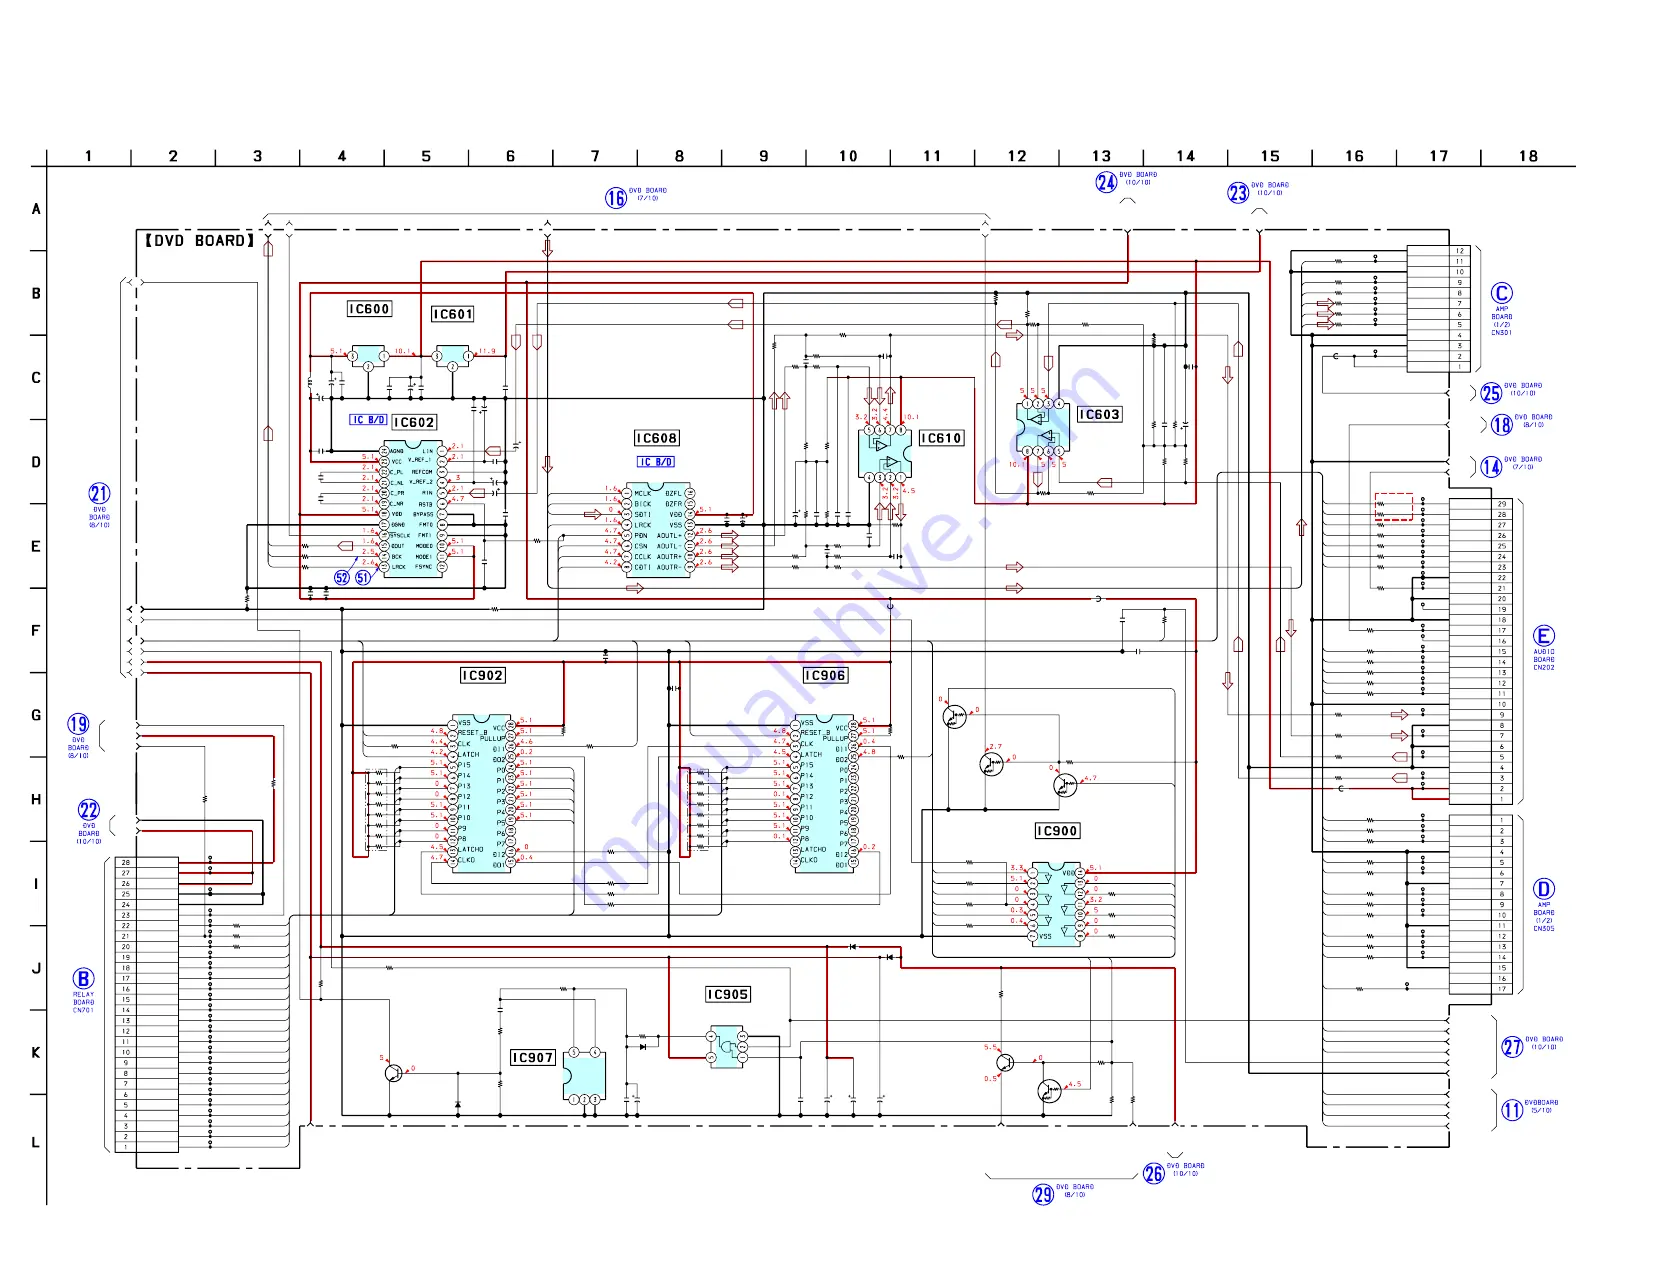
Task: Click grid column number 5
Action: (x=426, y=156)
